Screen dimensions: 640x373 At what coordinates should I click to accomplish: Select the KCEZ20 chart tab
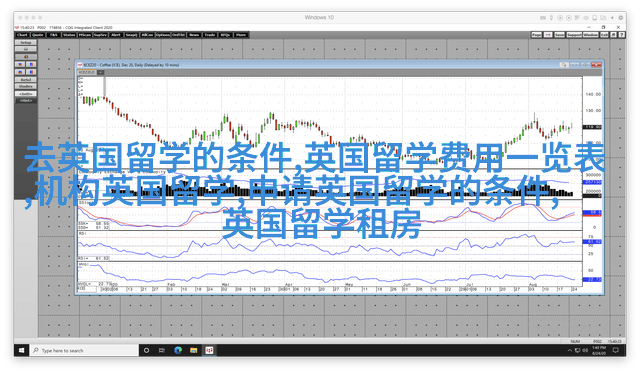(x=87, y=72)
